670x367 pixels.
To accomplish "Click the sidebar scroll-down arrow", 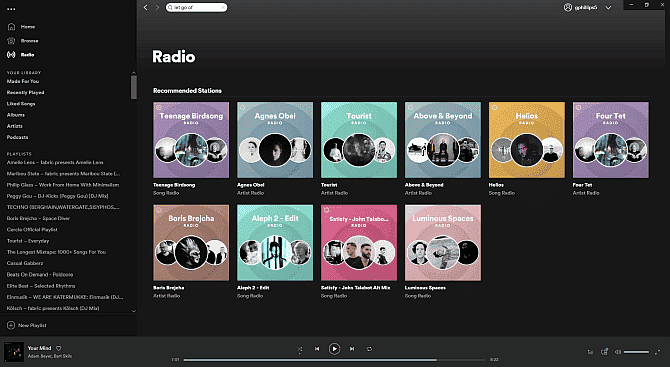I will 134,311.
